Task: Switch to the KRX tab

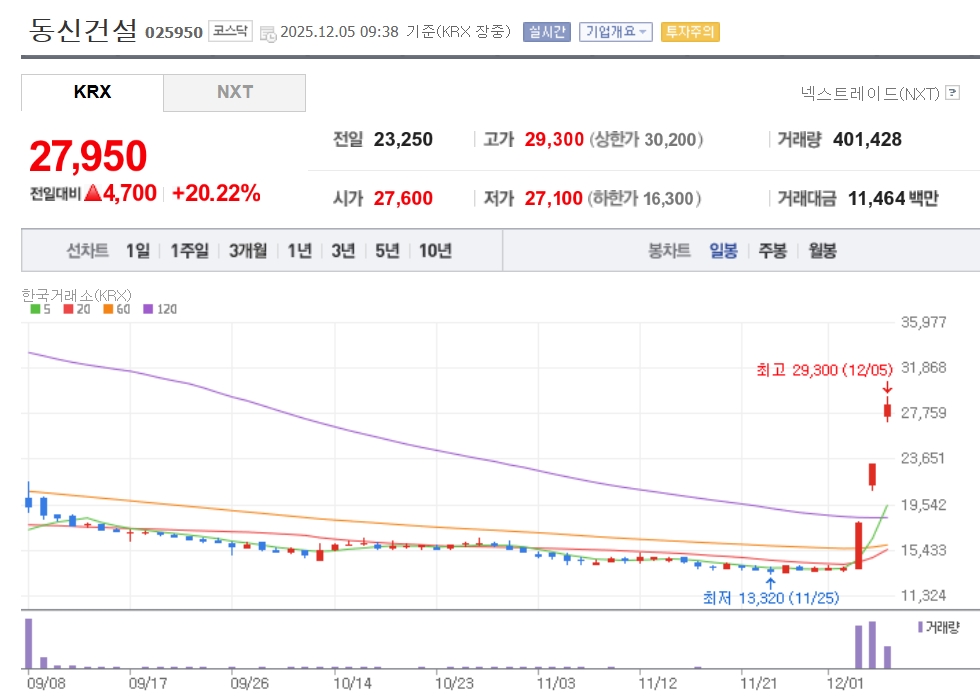Action: tap(92, 92)
